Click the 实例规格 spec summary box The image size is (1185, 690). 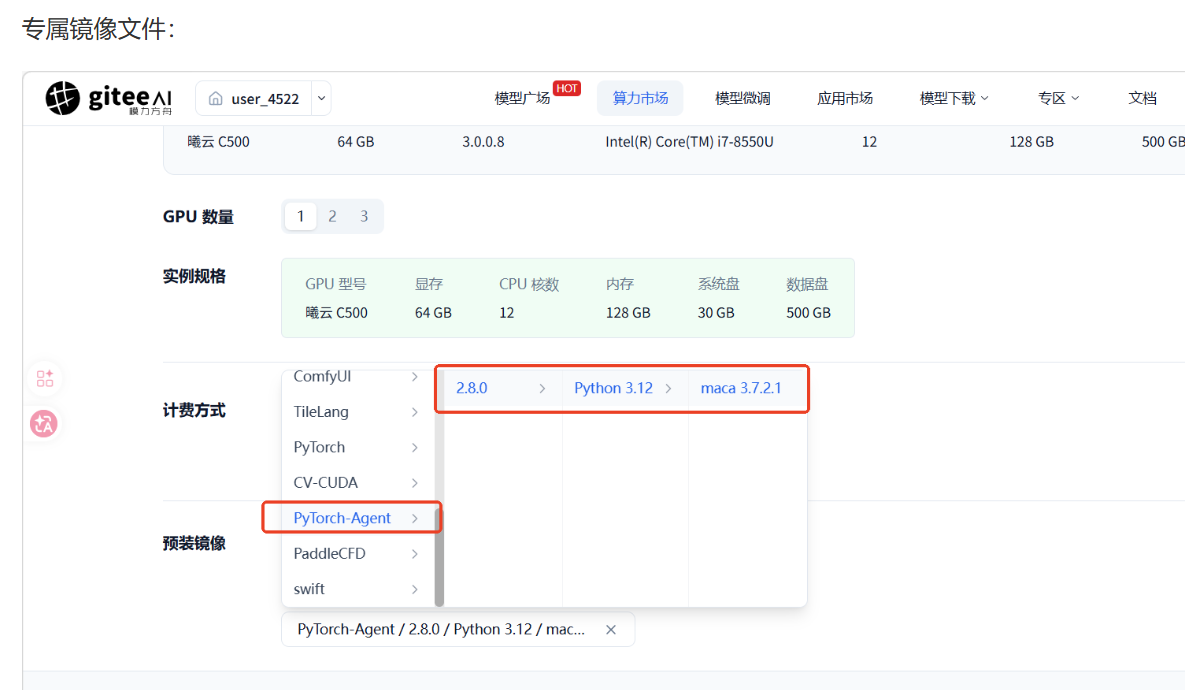(568, 298)
